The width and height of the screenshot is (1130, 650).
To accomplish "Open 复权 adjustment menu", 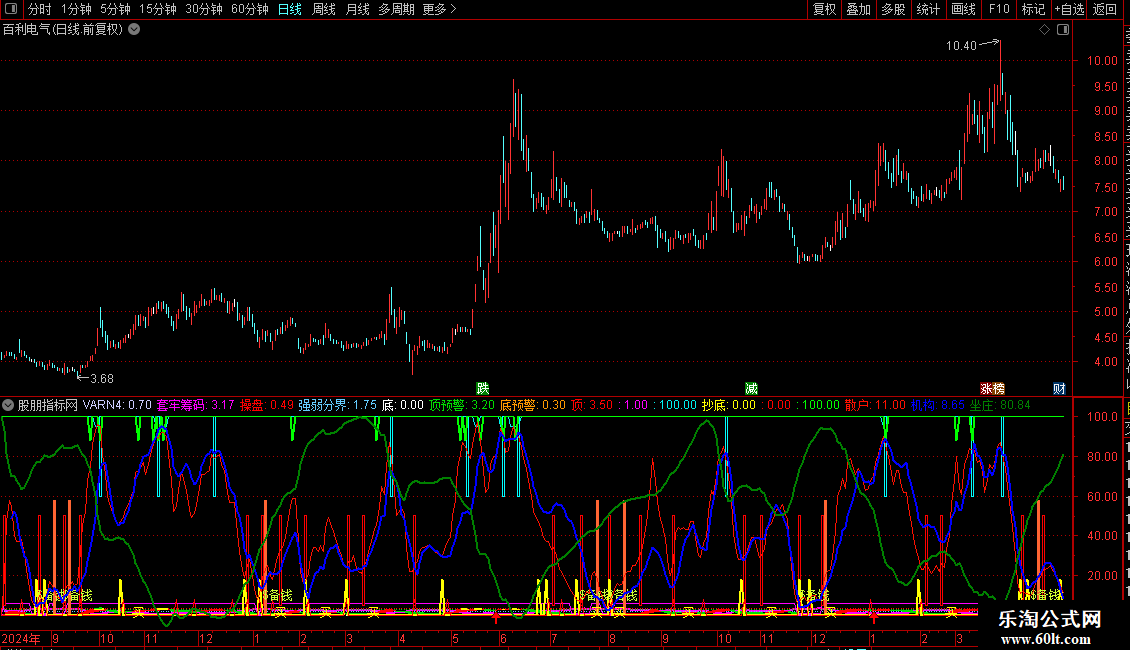I will point(824,9).
